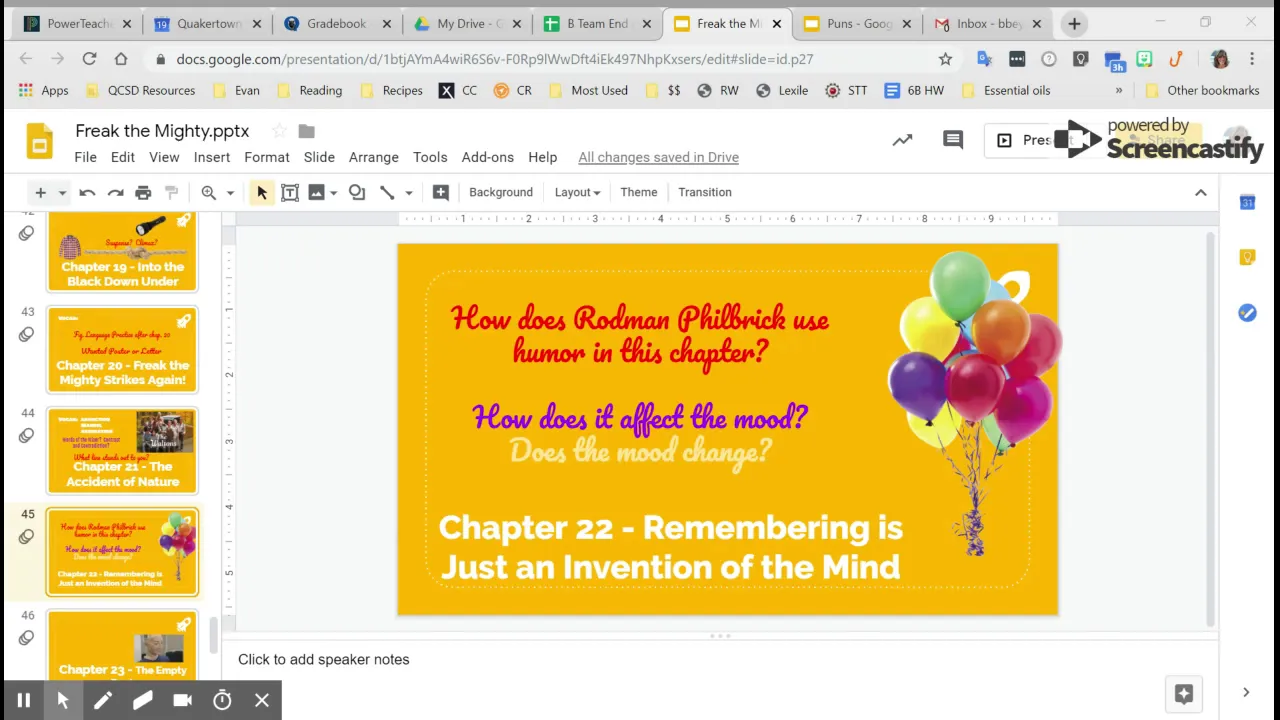Switch to the Gradebook browser tab
1280x720 pixels.
coord(336,23)
